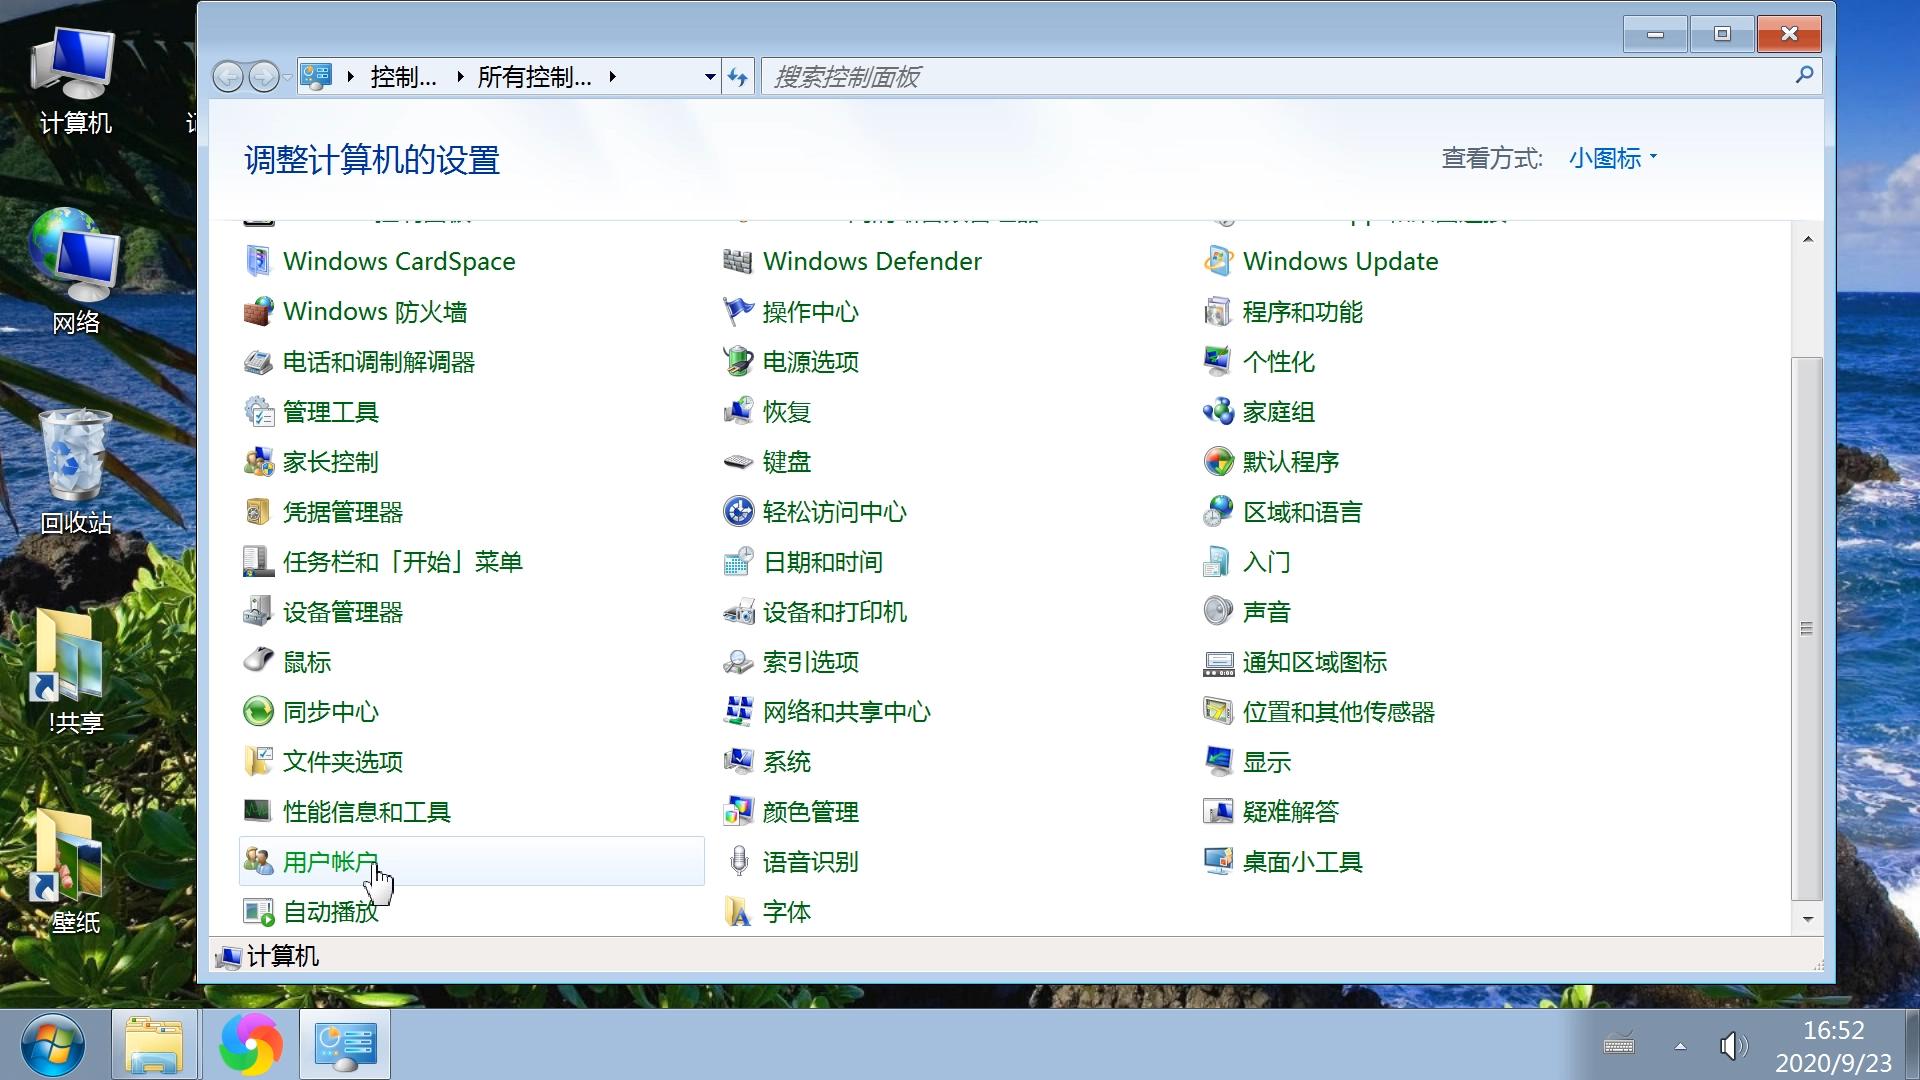This screenshot has width=1920, height=1080.
Task: Open 字体 fonts settings
Action: 786,911
